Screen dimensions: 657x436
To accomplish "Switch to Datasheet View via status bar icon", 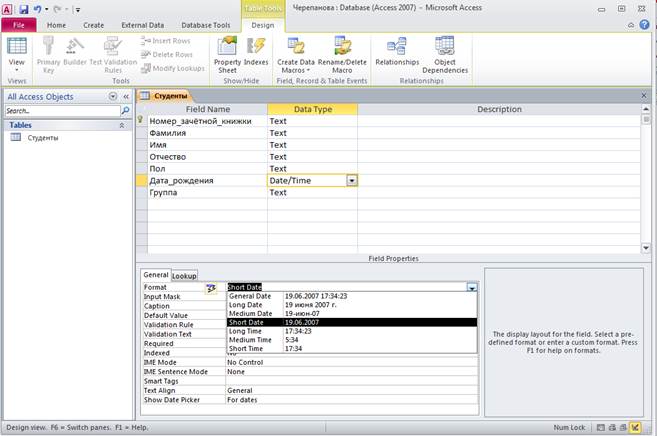I will pyautogui.click(x=600, y=427).
